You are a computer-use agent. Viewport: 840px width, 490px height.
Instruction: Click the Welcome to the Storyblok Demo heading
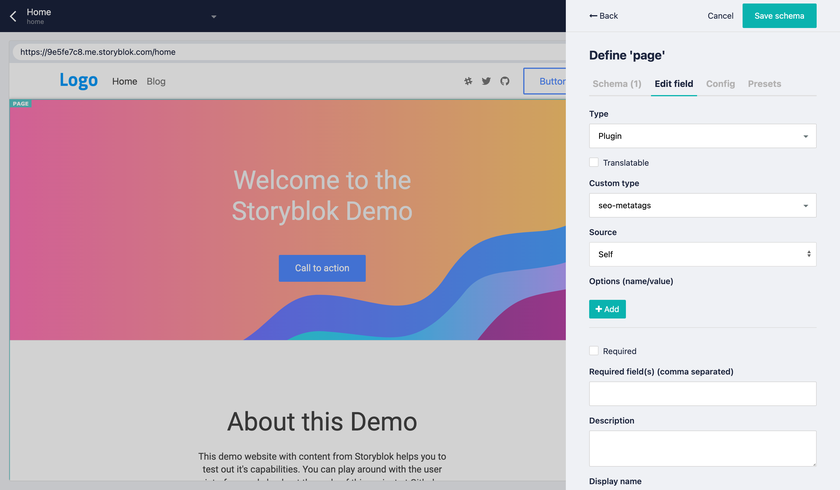coord(322,195)
